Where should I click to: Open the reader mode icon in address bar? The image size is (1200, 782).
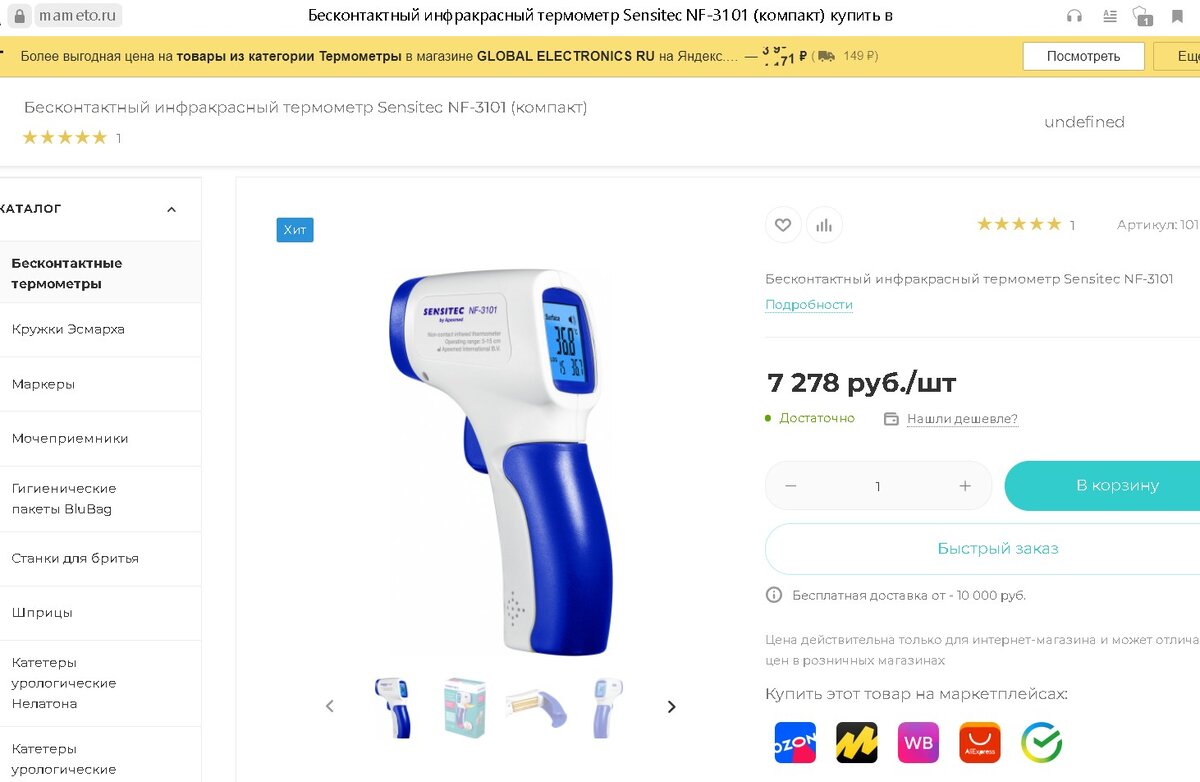[1109, 16]
